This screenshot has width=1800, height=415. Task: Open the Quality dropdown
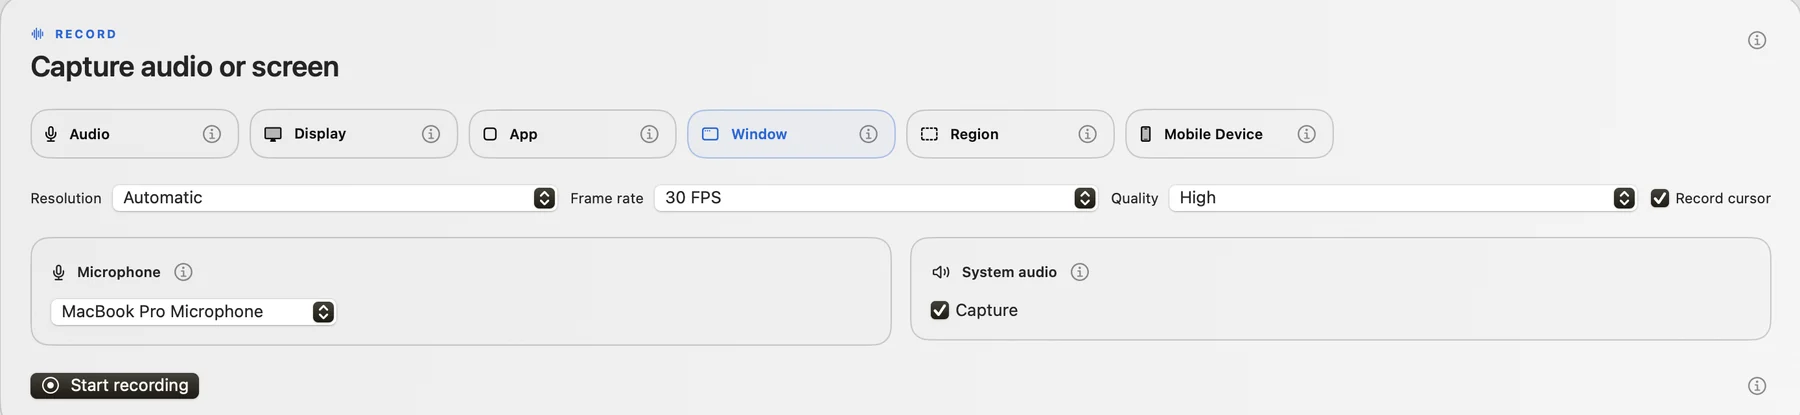[1402, 198]
